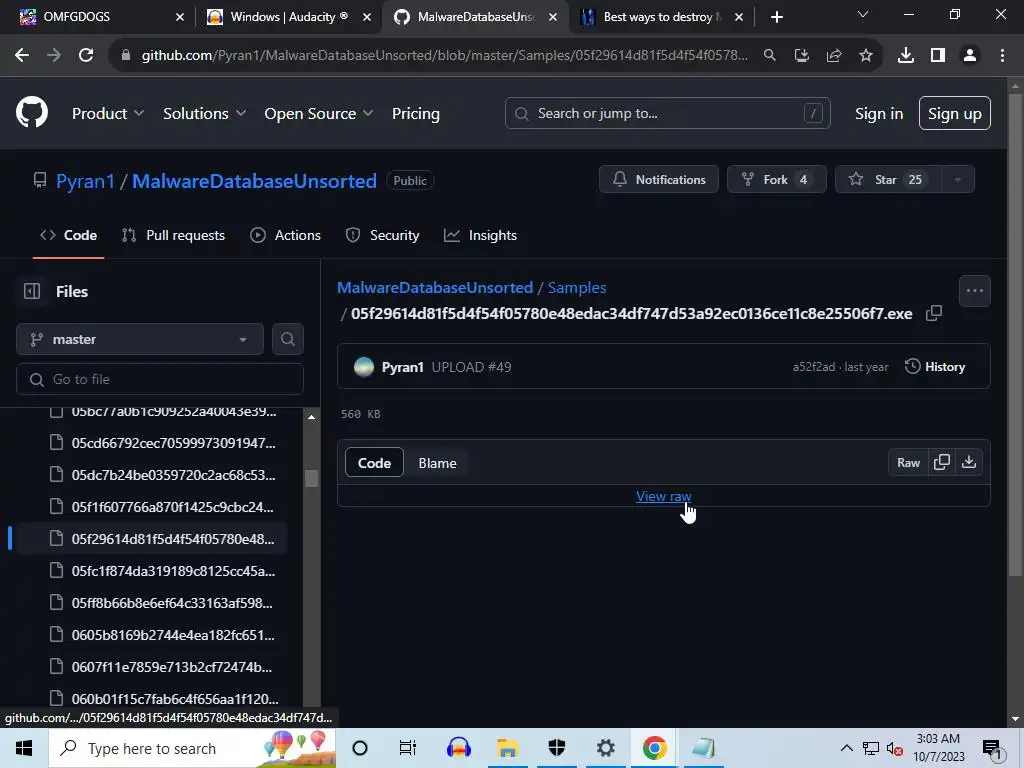The height and width of the screenshot is (768, 1024).
Task: Expand the Solutions menu
Action: [204, 114]
